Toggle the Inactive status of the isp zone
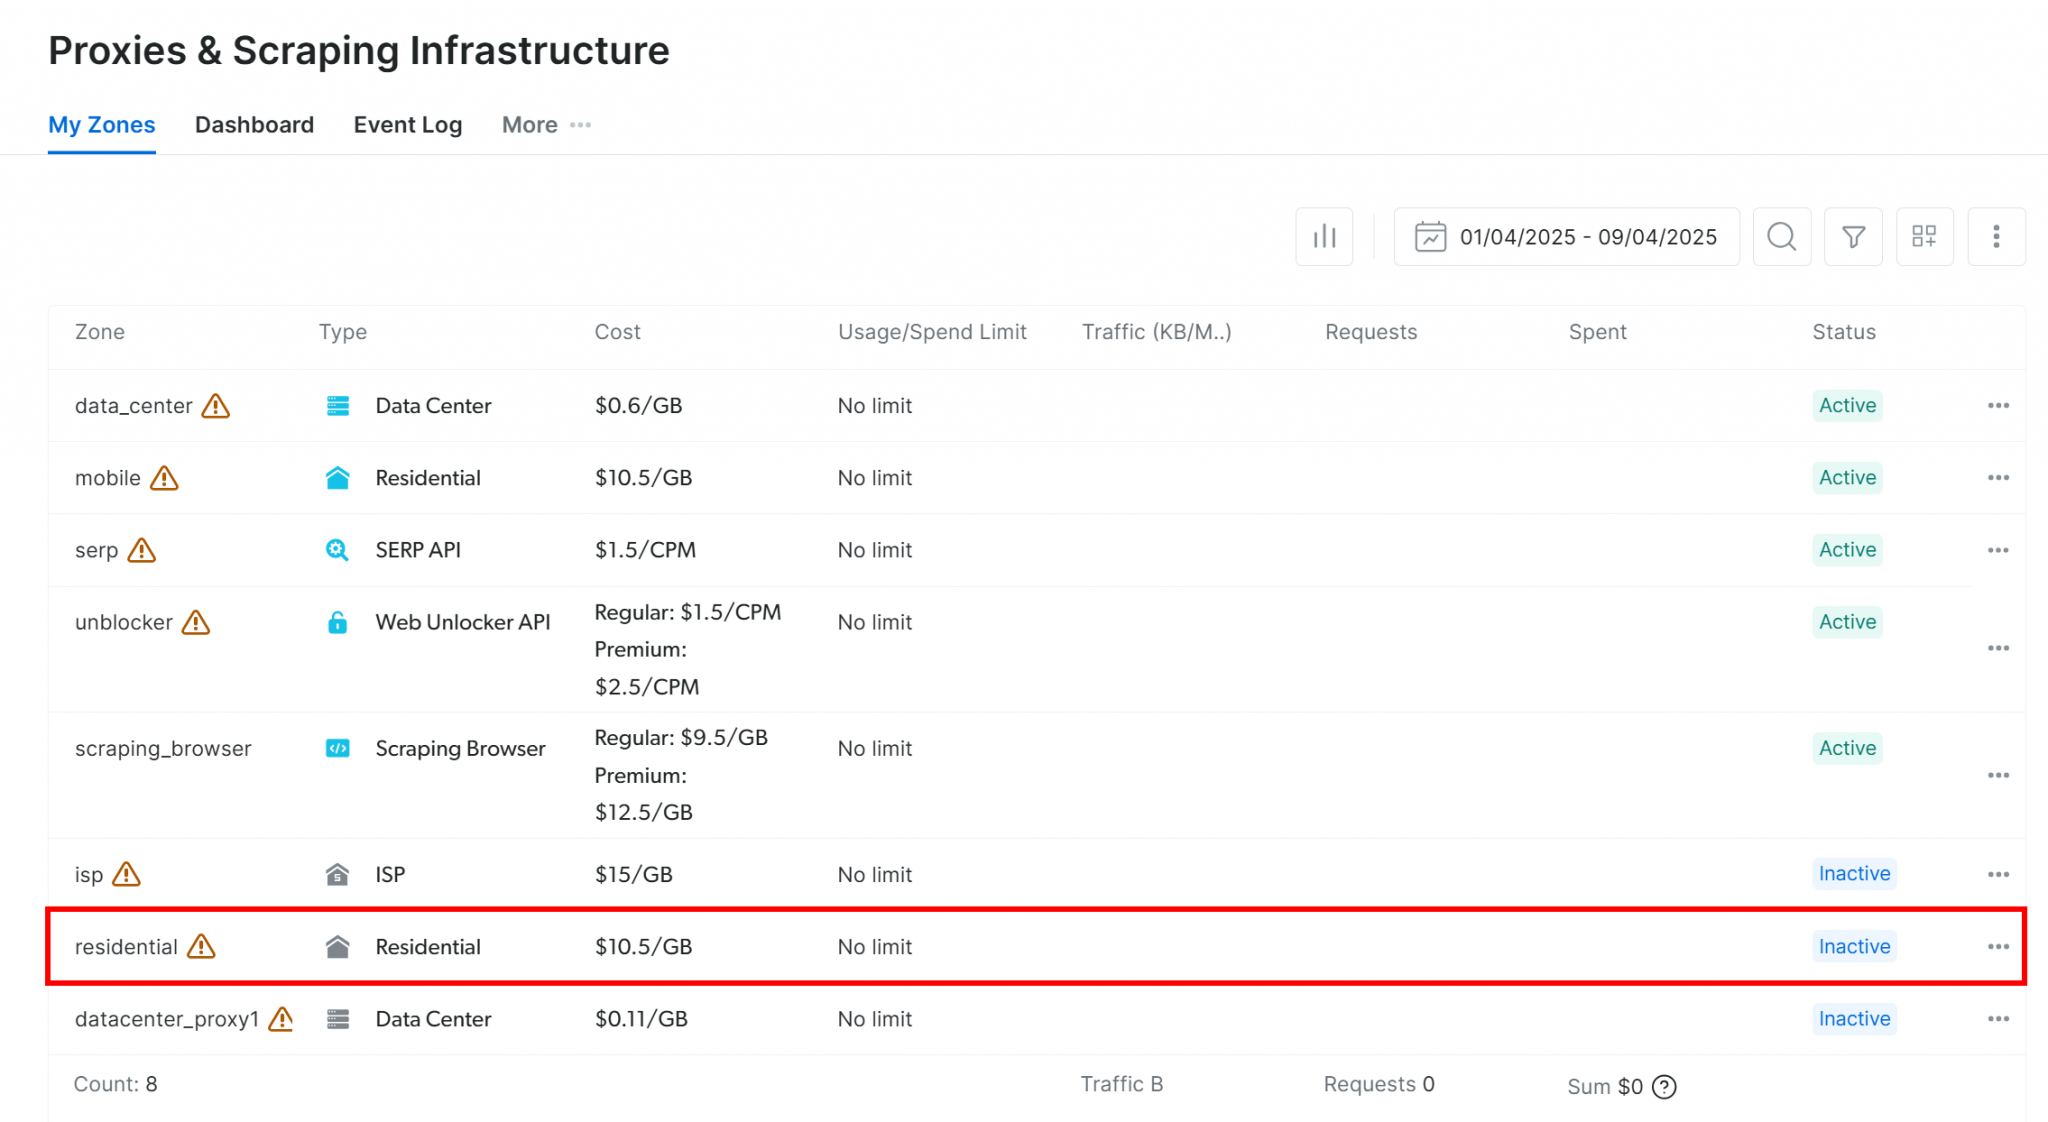 click(x=1854, y=873)
